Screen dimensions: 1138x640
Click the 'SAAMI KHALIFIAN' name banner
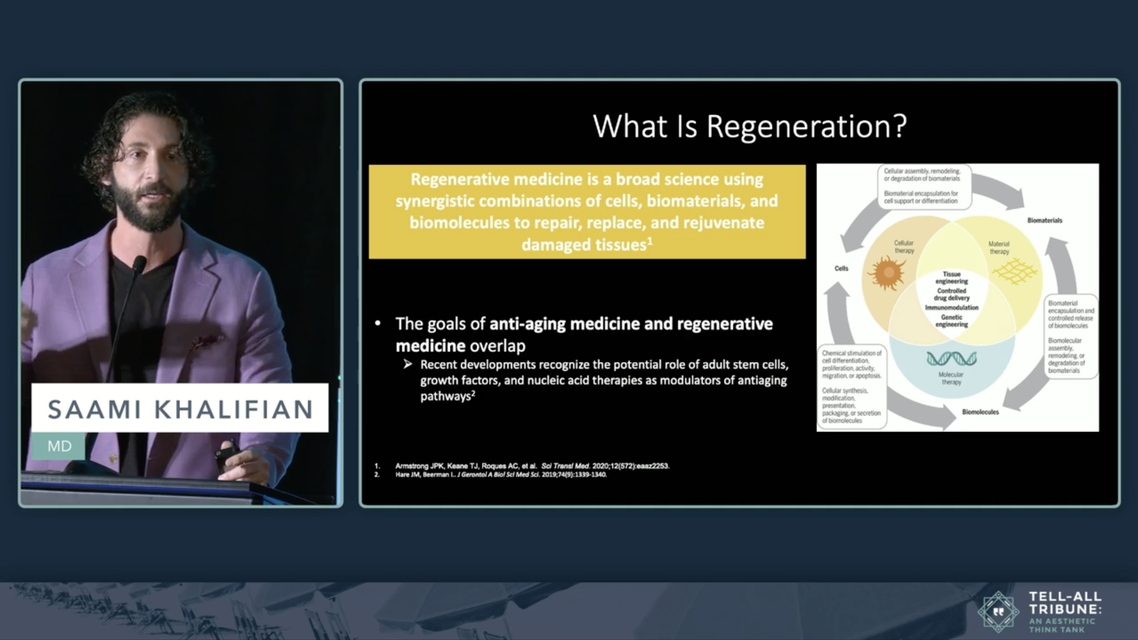180,409
